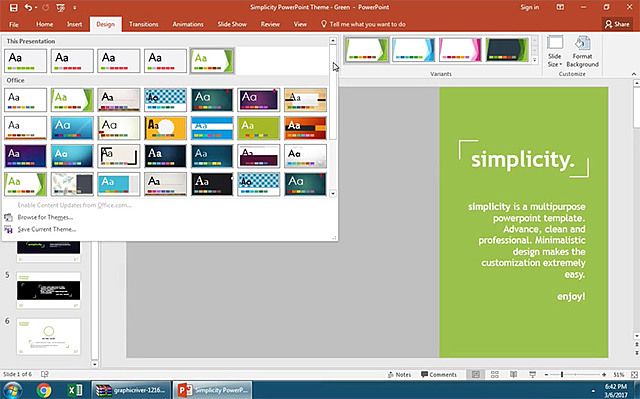Image resolution: width=640 pixels, height=399 pixels.
Task: Select slide 5 thumbnail
Action: 49,290
